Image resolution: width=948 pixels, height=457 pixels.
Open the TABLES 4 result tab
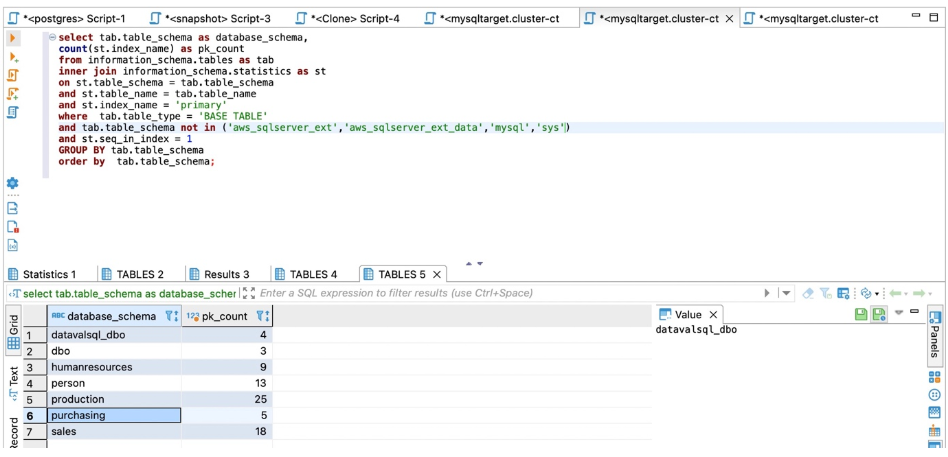(306, 274)
